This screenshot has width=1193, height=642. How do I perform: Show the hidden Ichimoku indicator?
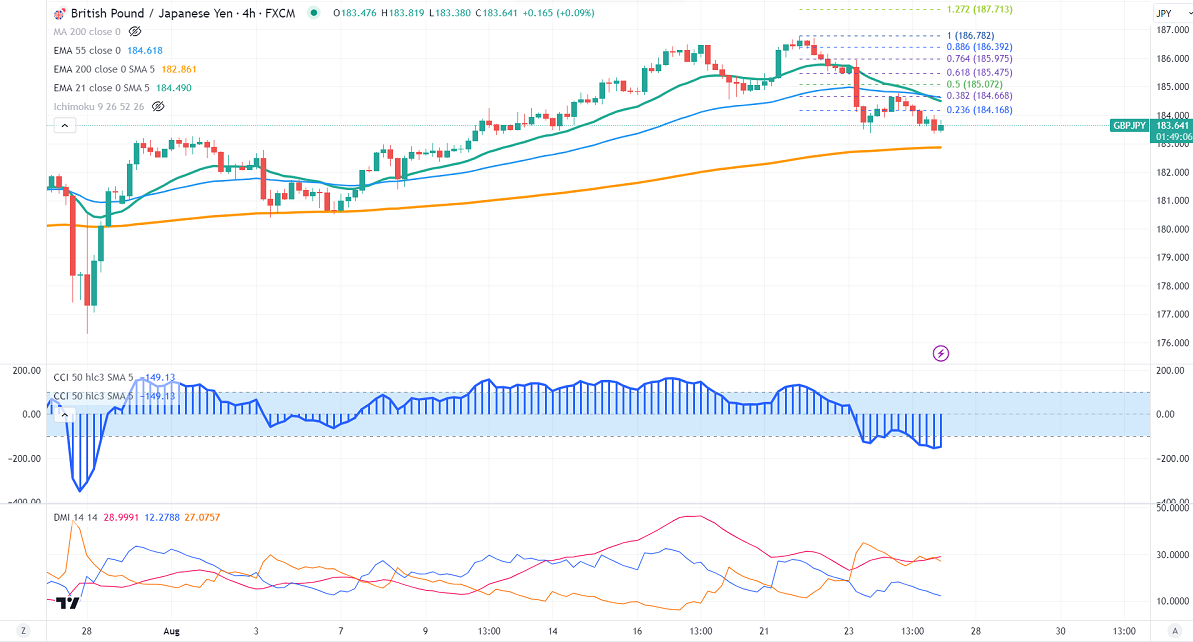click(x=157, y=106)
